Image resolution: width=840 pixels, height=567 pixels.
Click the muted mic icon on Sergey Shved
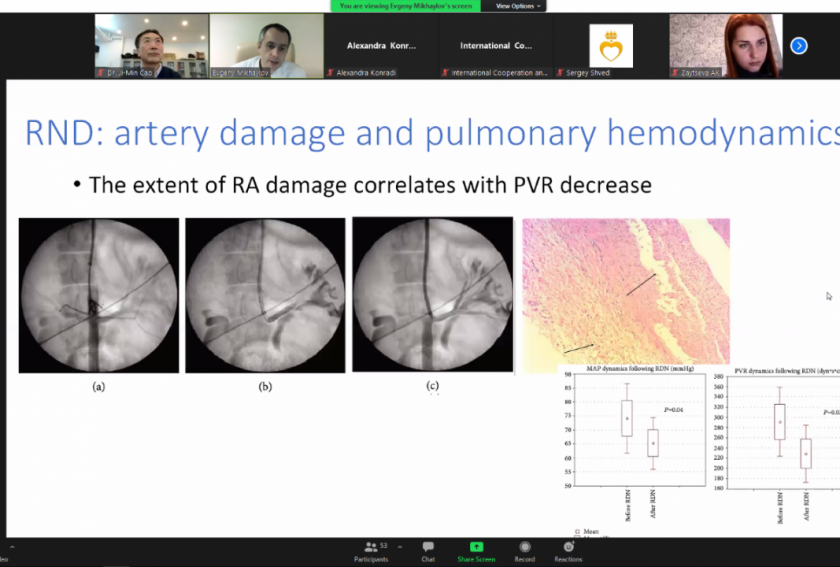coord(560,73)
